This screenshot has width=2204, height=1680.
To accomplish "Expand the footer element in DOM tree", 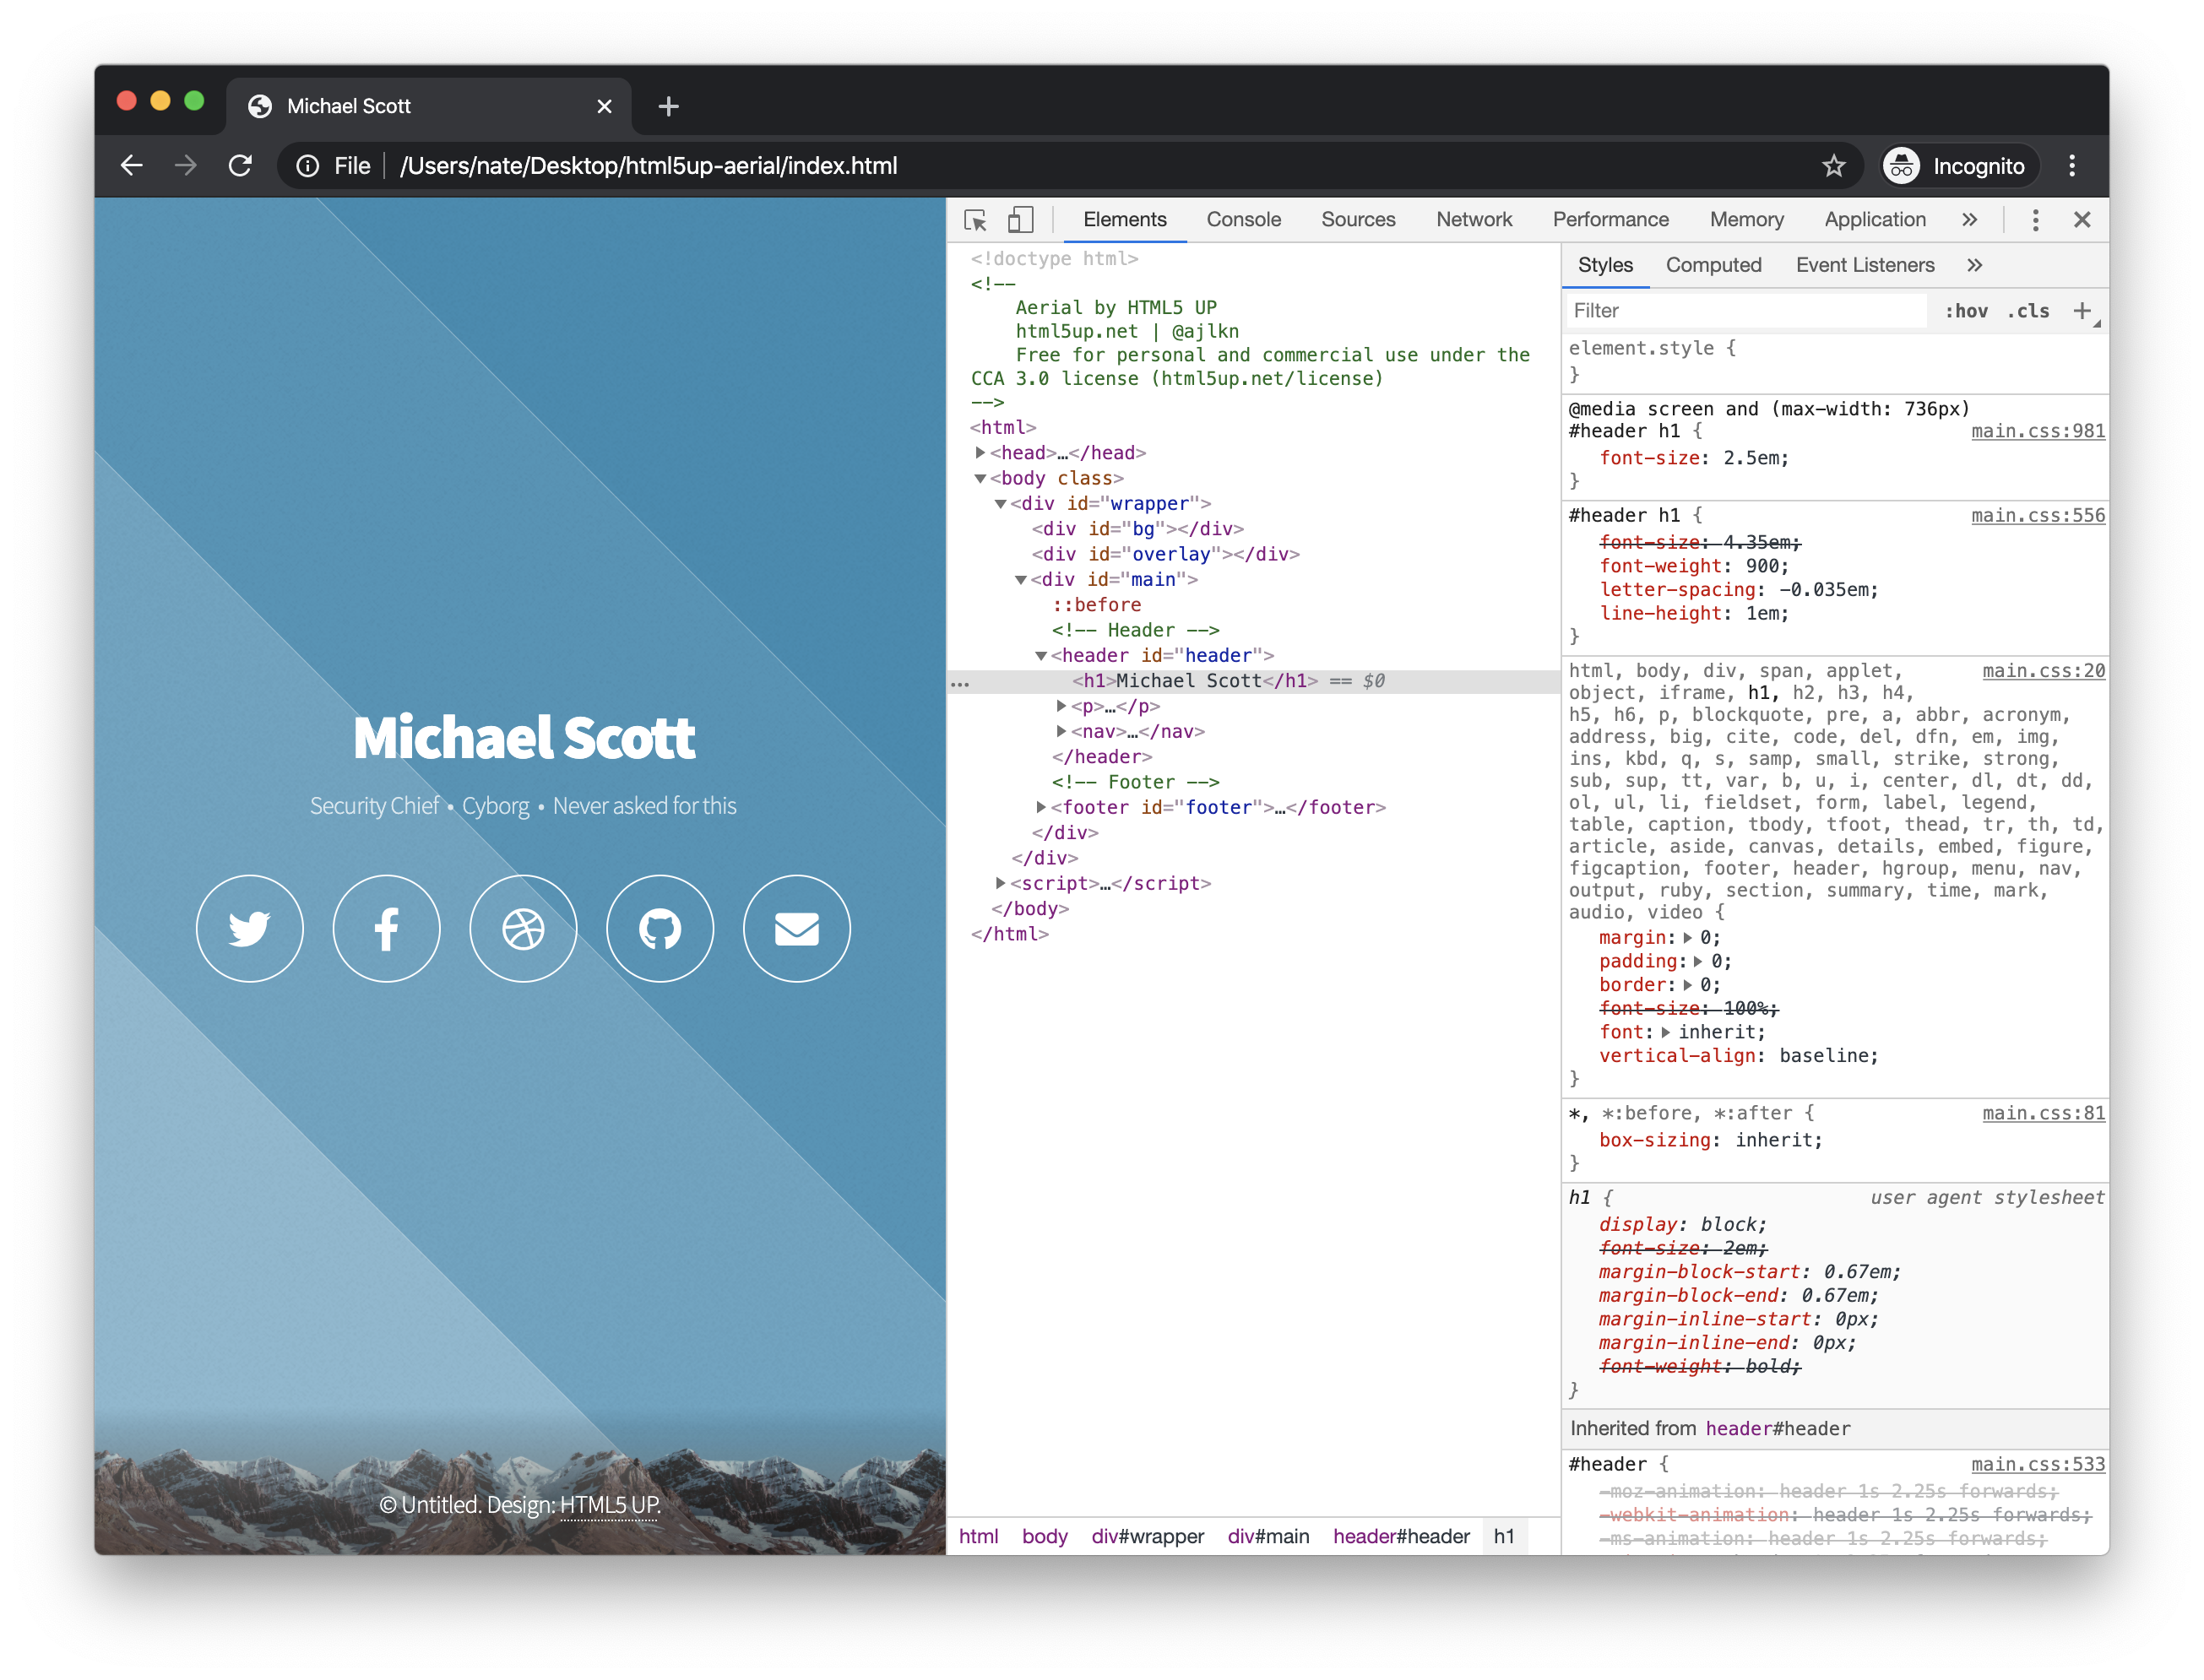I will click(1041, 807).
